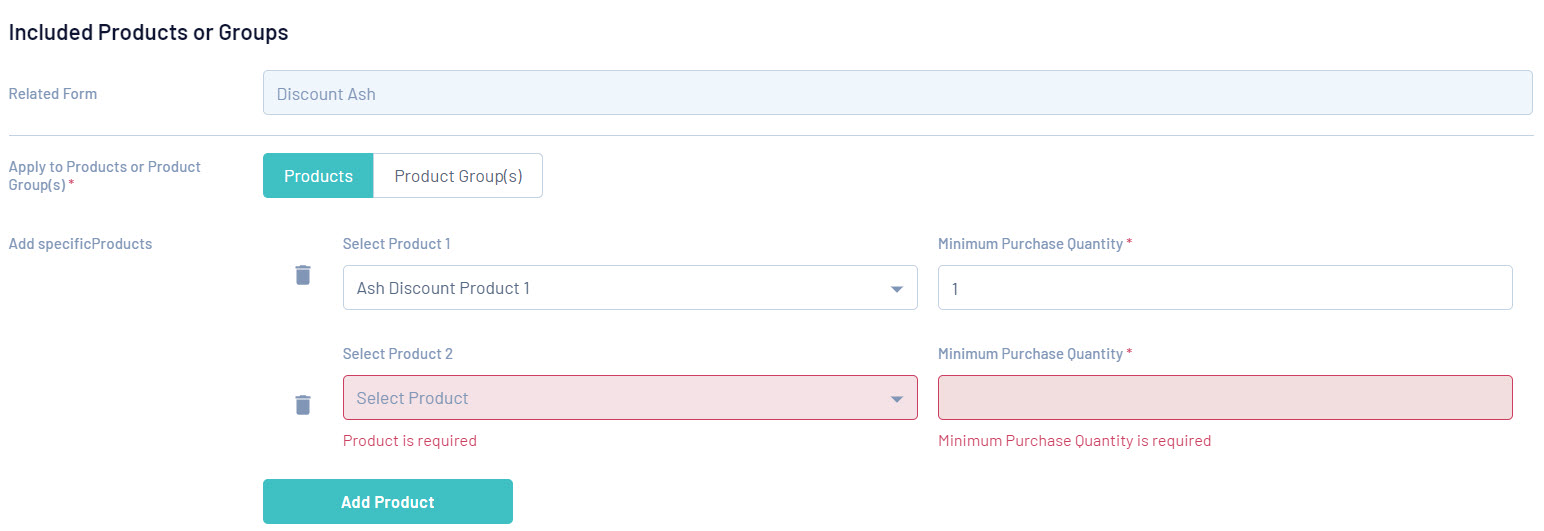Focus the quantity field containing 1

click(1224, 288)
